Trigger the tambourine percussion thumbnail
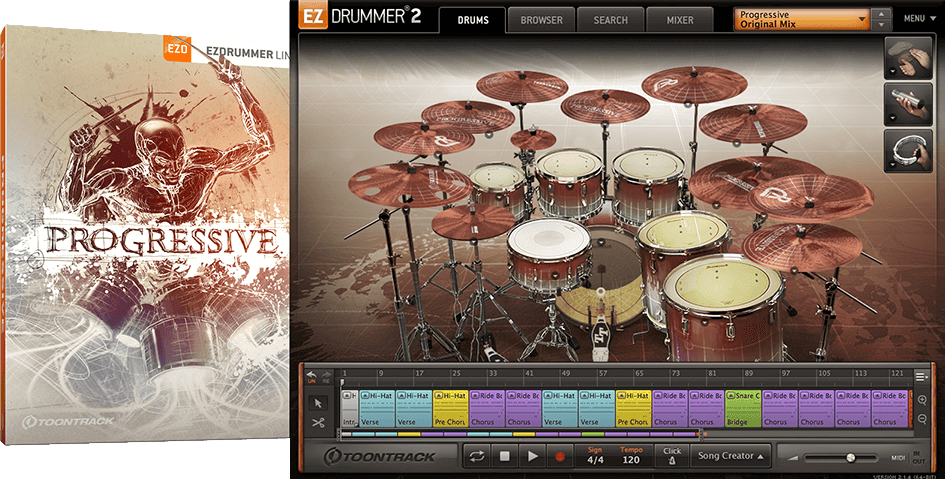The height and width of the screenshot is (479, 945). tap(910, 151)
